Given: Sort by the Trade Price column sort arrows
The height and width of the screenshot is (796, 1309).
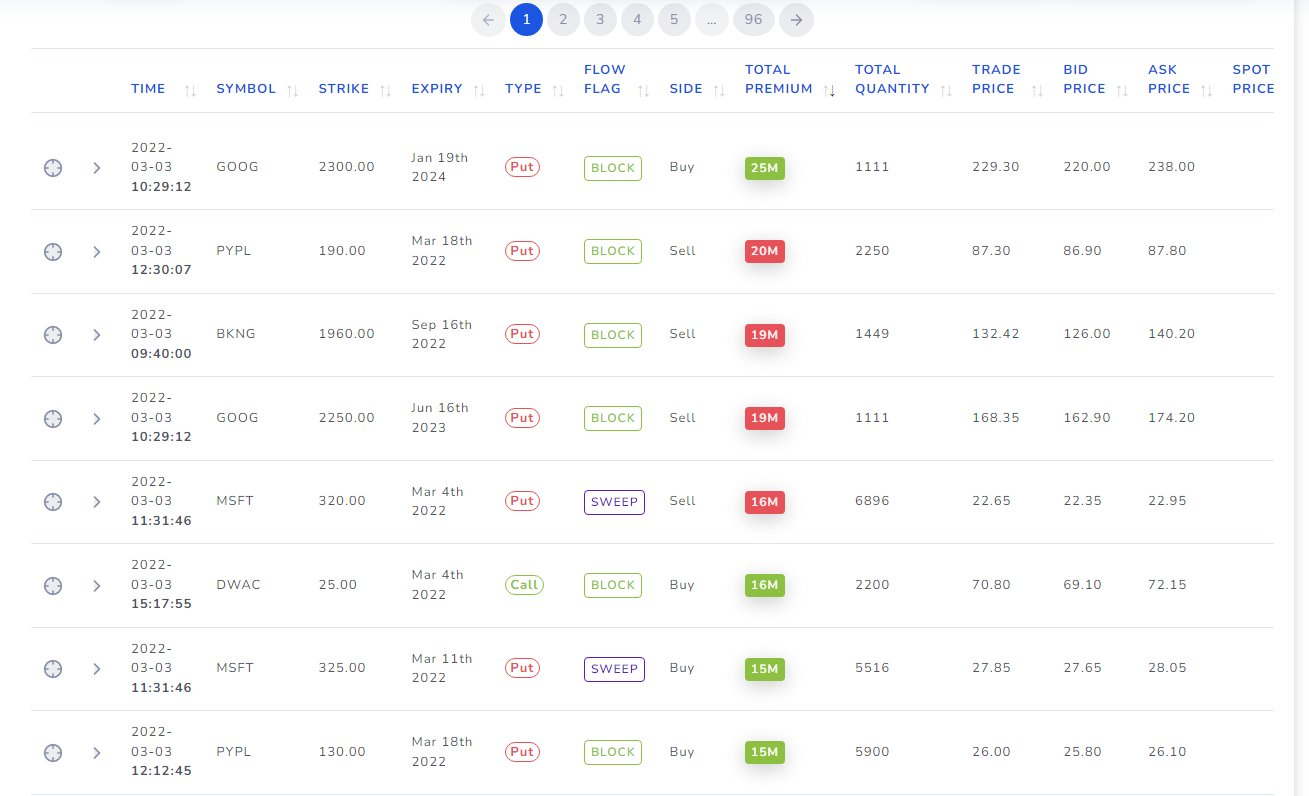Looking at the screenshot, I should tap(1038, 90).
